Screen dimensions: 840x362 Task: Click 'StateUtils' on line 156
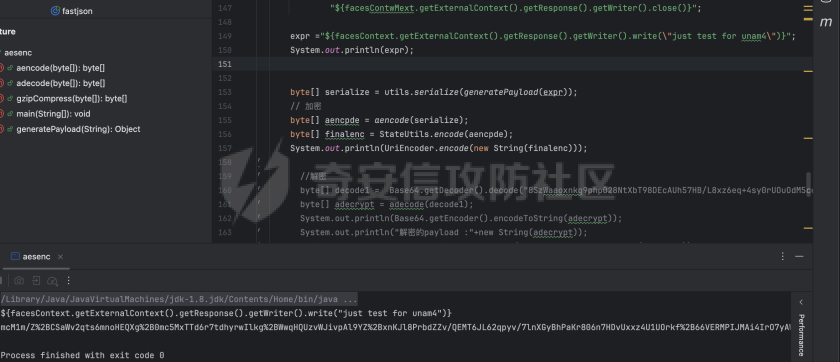click(x=404, y=134)
